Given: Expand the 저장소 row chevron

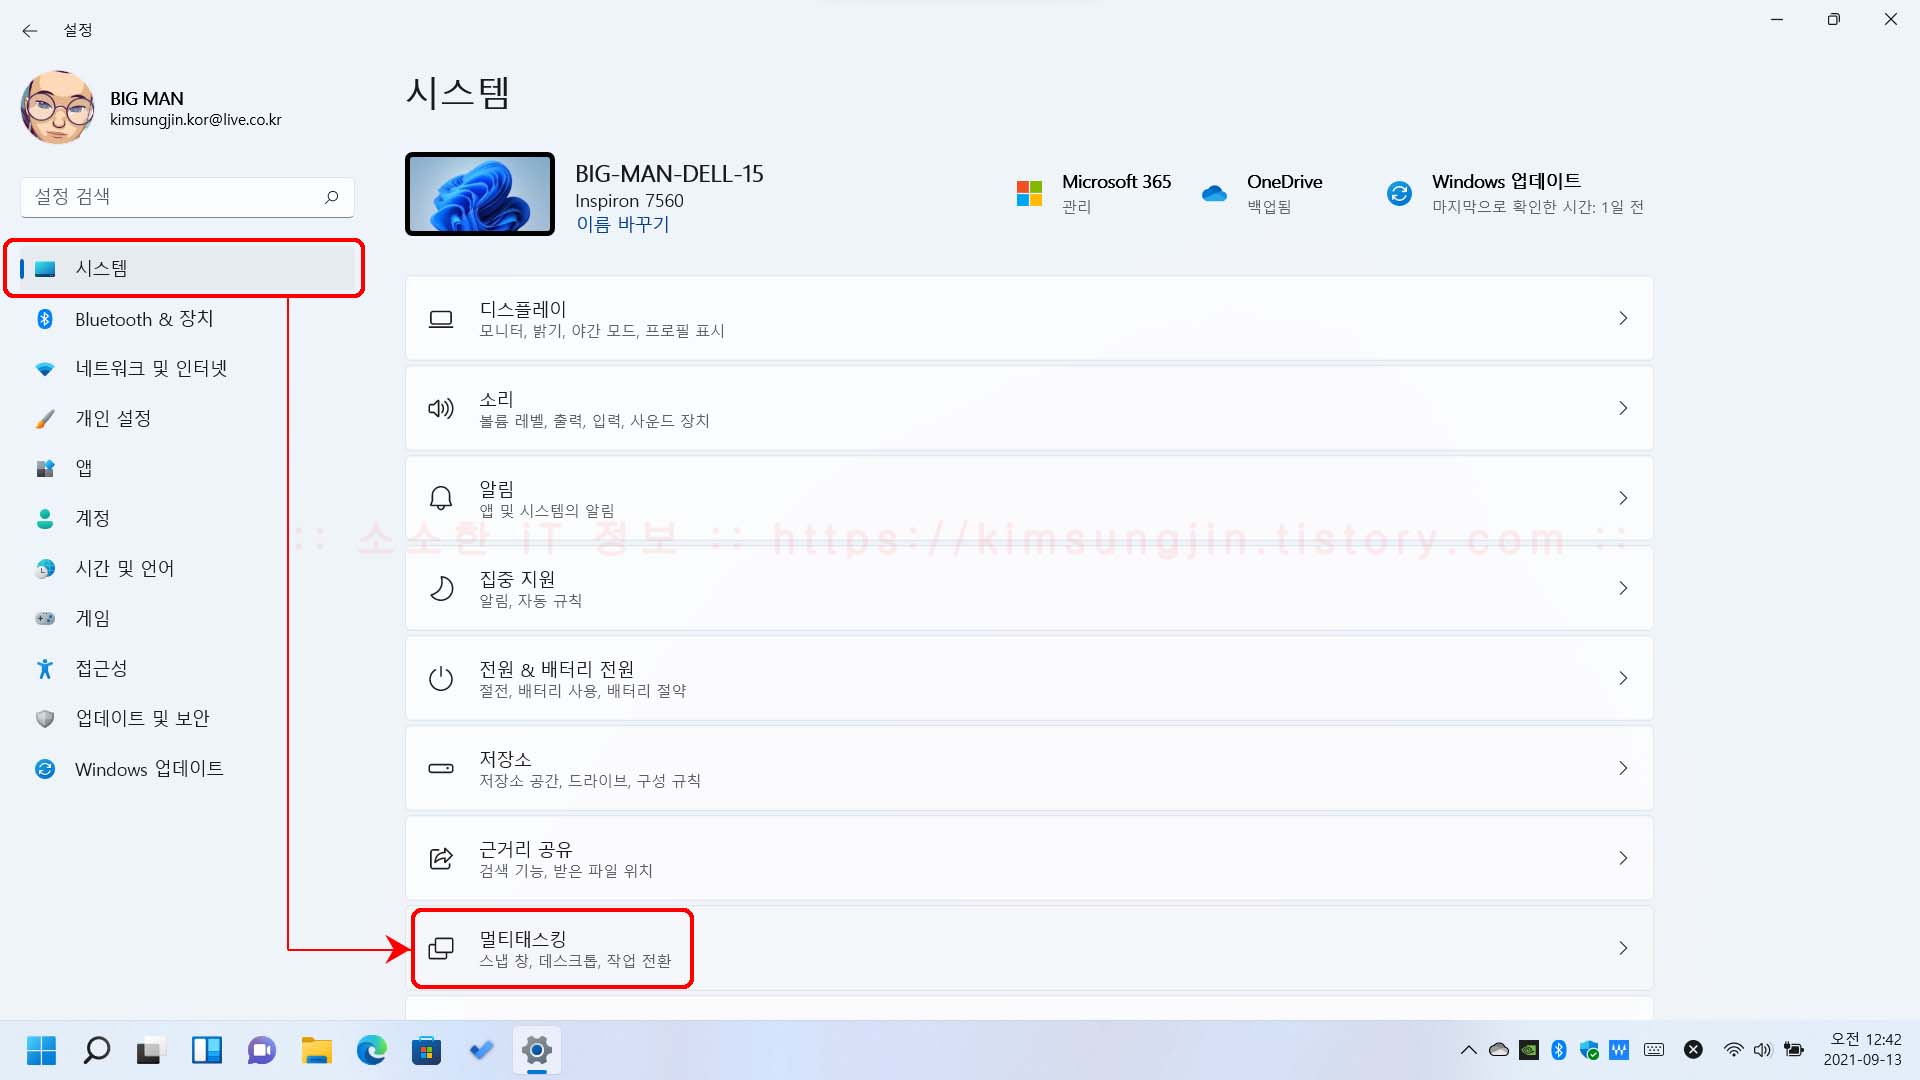Looking at the screenshot, I should click(1622, 768).
